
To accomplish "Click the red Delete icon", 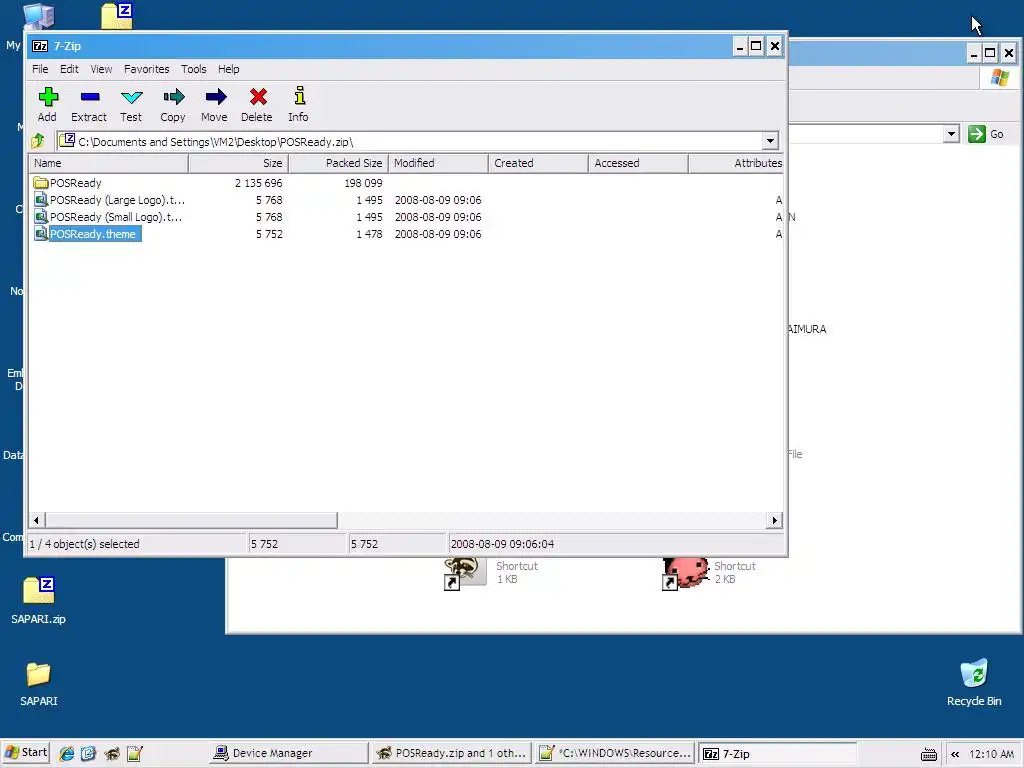I will coord(257,97).
